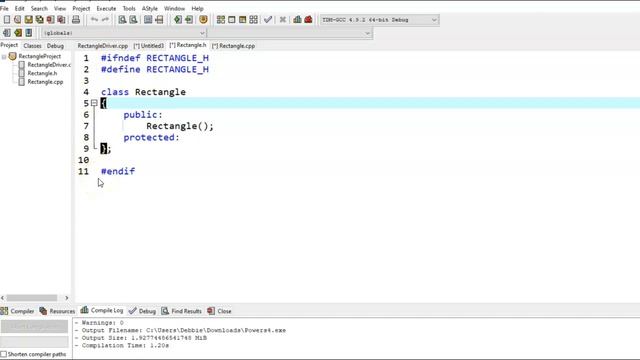Click the first icon in second toolbar row
640x360 pixels.
[7, 33]
